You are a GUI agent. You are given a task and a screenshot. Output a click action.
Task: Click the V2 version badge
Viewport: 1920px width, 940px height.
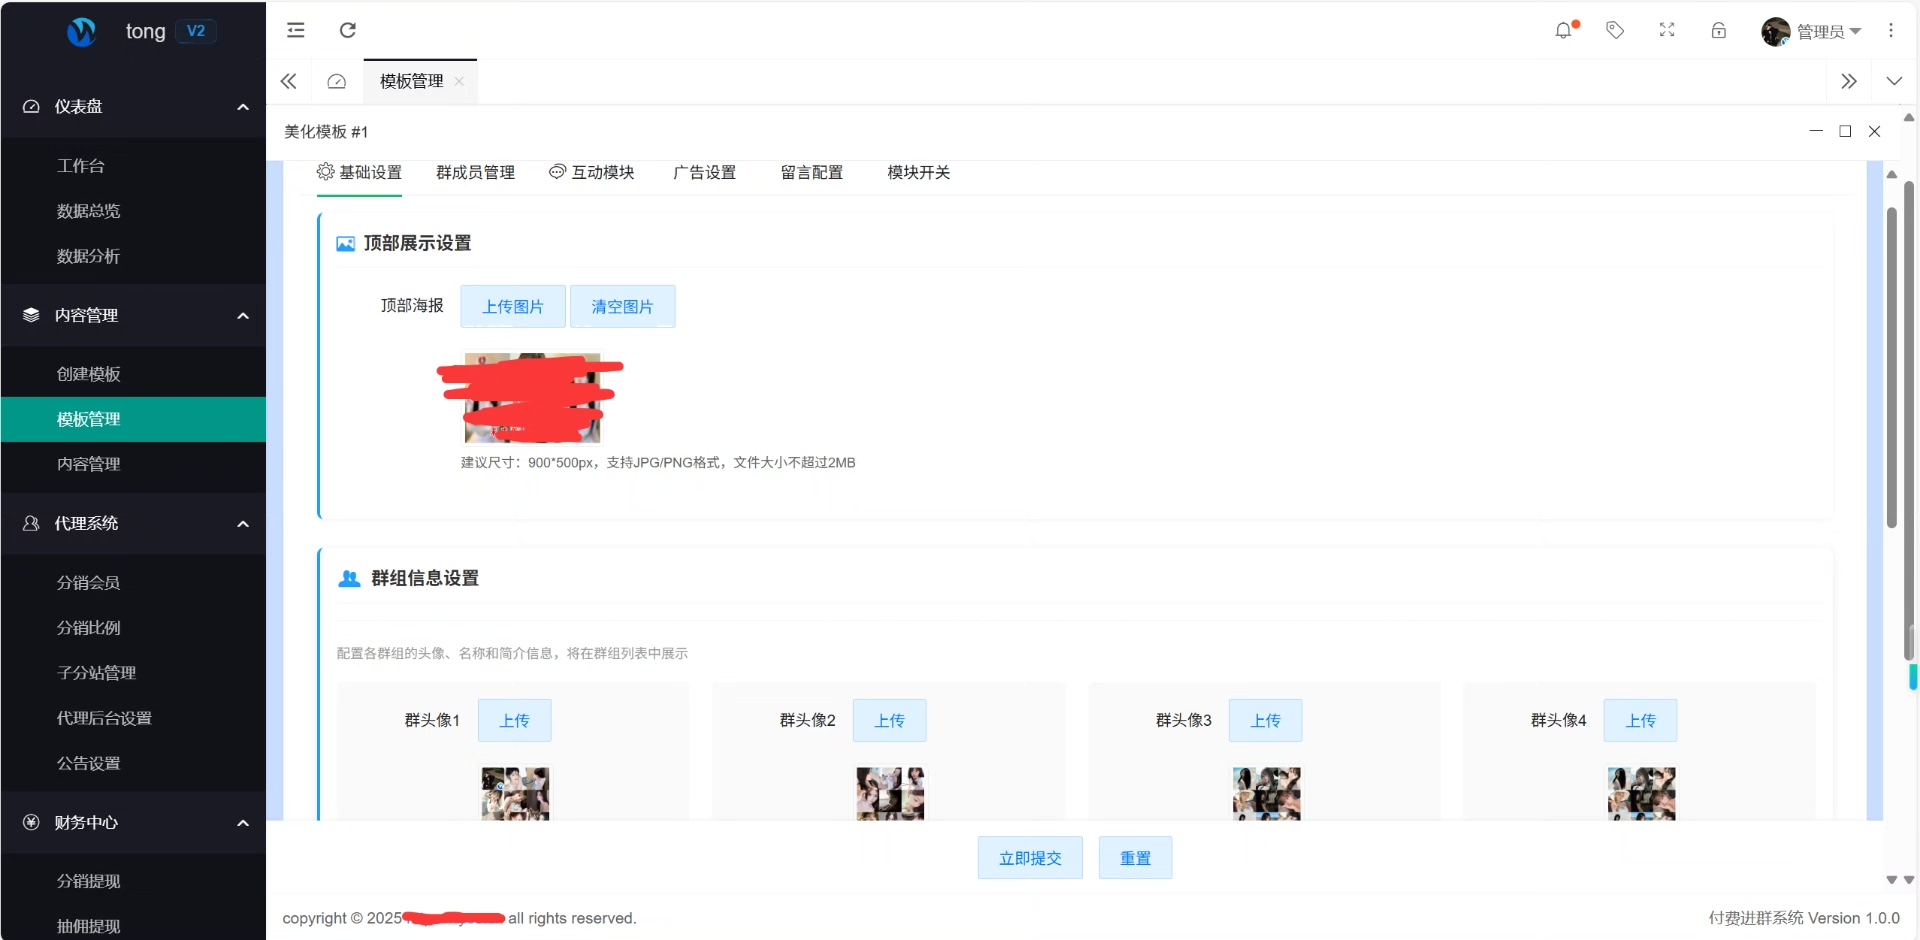click(196, 31)
